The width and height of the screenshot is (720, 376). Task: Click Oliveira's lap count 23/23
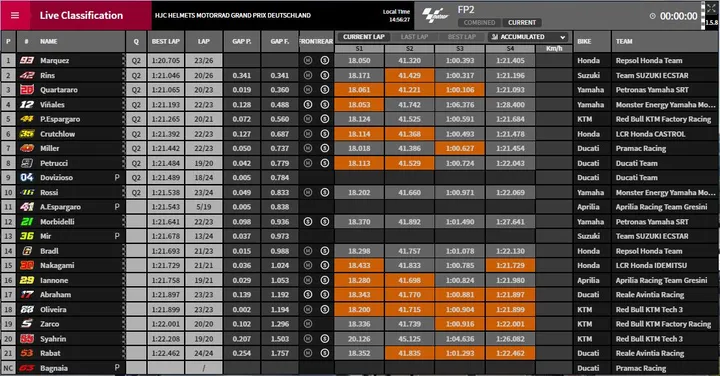pos(203,309)
